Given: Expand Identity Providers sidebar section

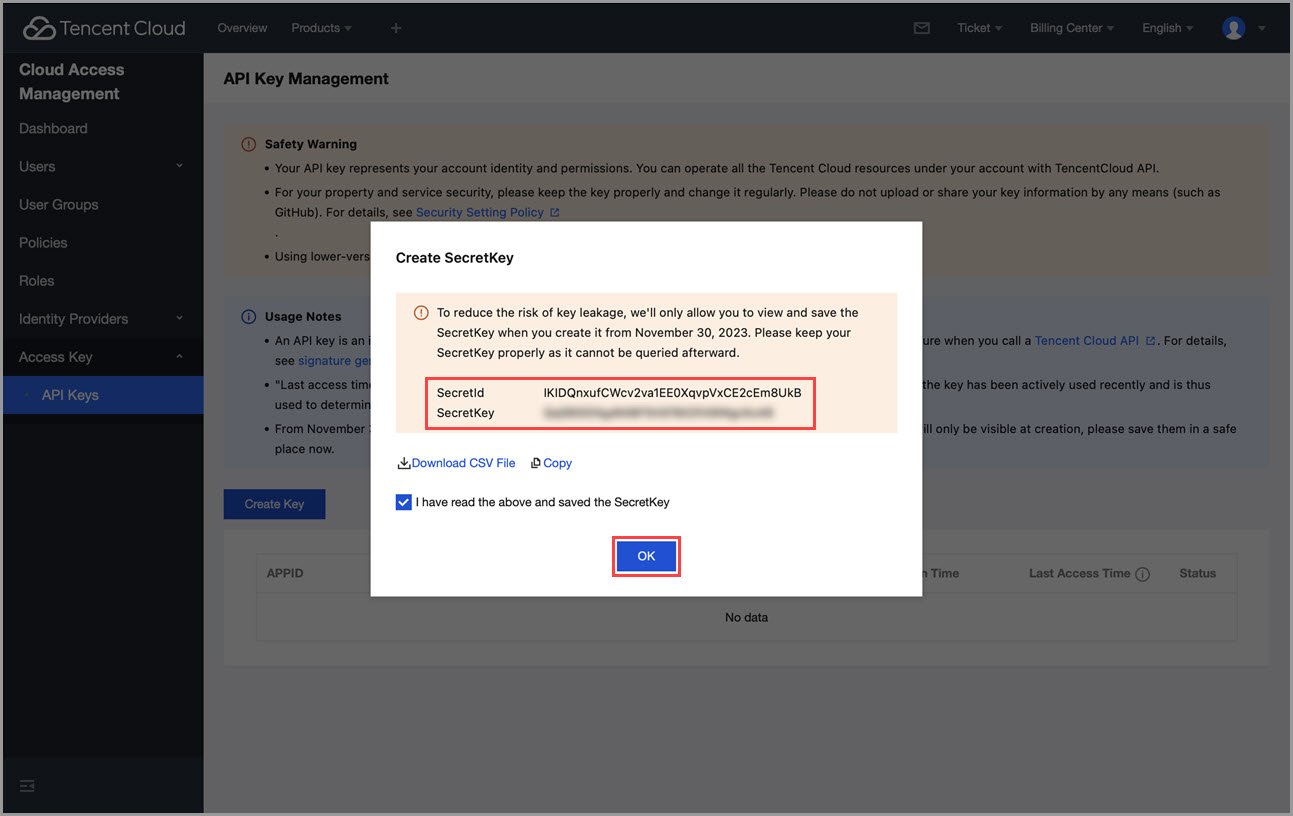Looking at the screenshot, I should coord(101,318).
